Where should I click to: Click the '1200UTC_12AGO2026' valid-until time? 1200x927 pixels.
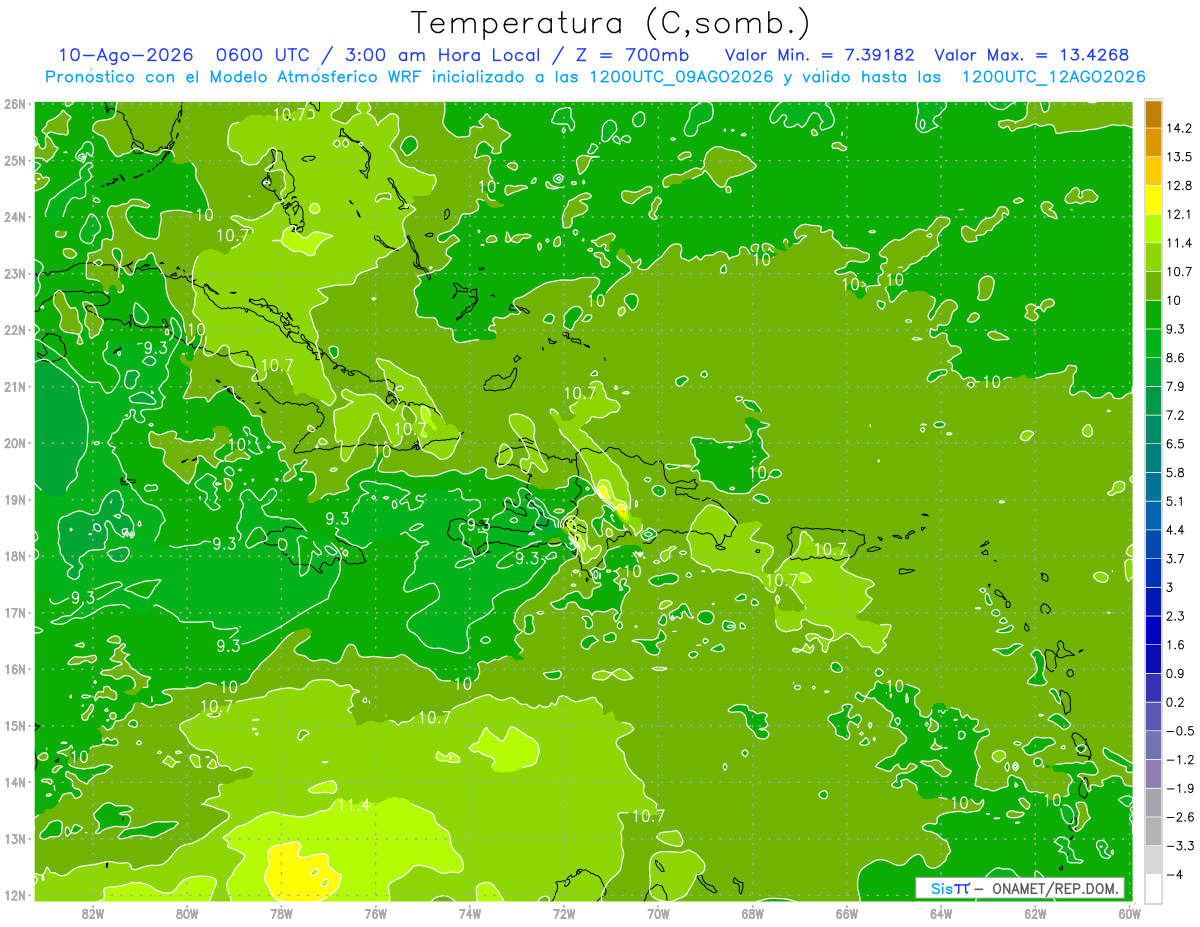pyautogui.click(x=1053, y=77)
